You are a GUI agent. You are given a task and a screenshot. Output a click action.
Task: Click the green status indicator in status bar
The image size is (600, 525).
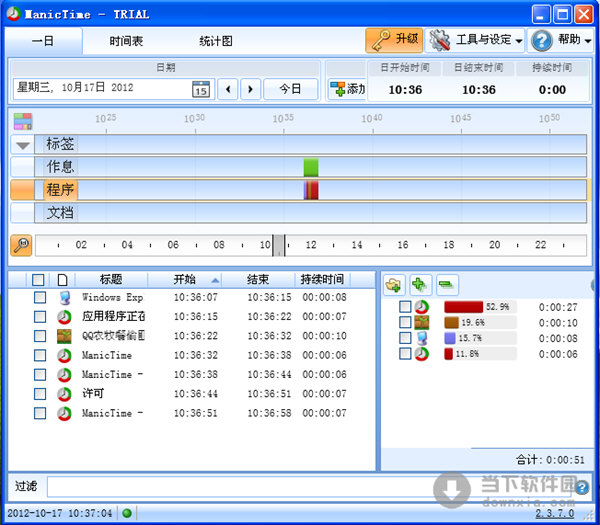coord(126,513)
